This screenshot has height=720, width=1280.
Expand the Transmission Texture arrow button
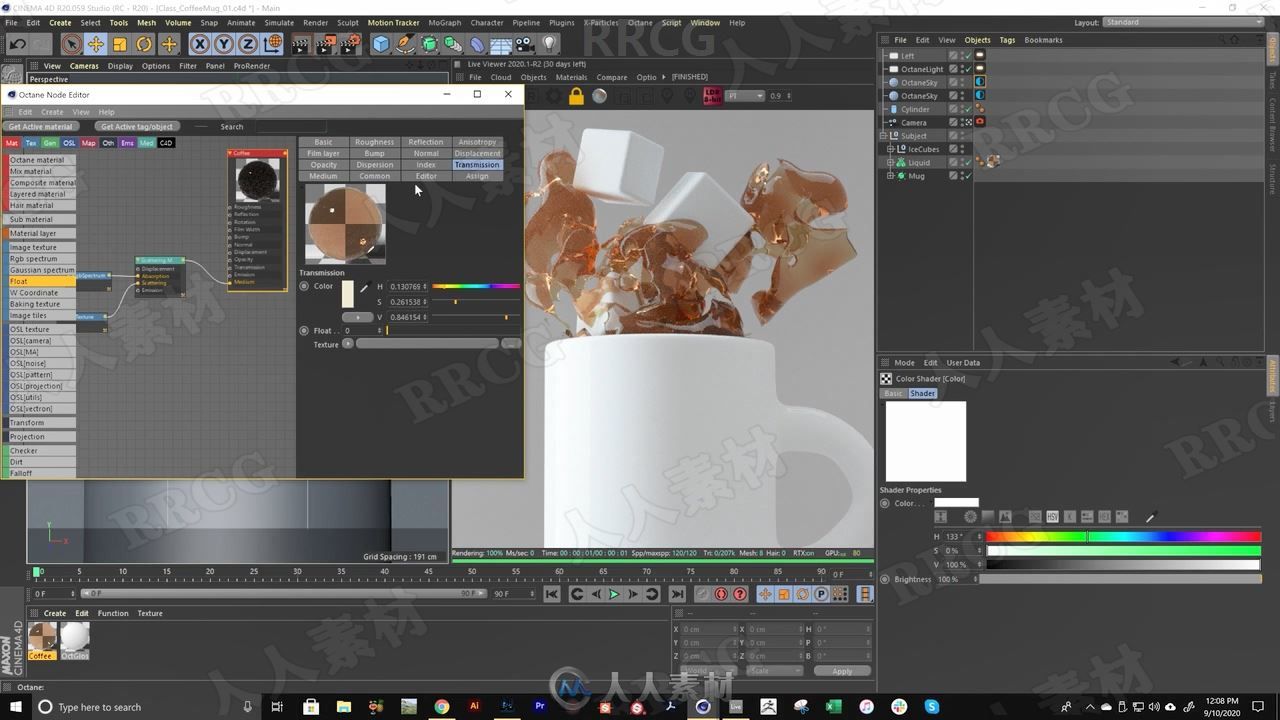click(x=348, y=344)
